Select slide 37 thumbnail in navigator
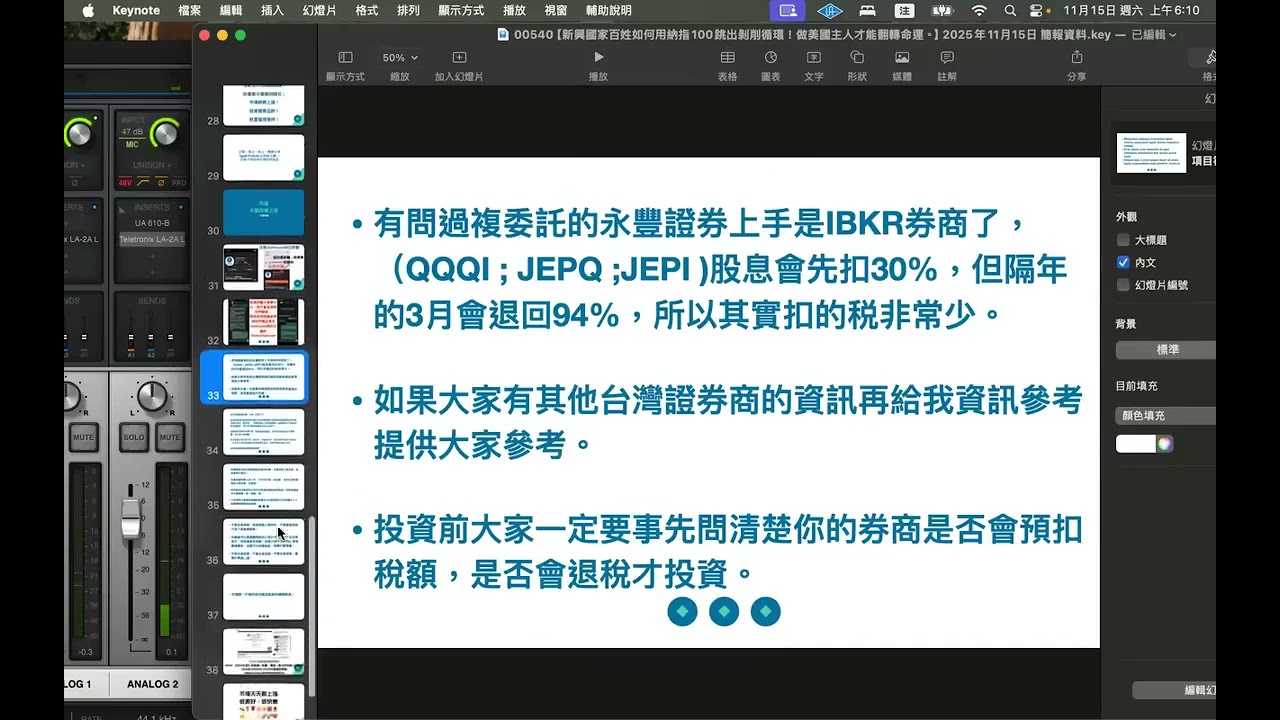Screen dimensions: 1280x720 pos(264,597)
